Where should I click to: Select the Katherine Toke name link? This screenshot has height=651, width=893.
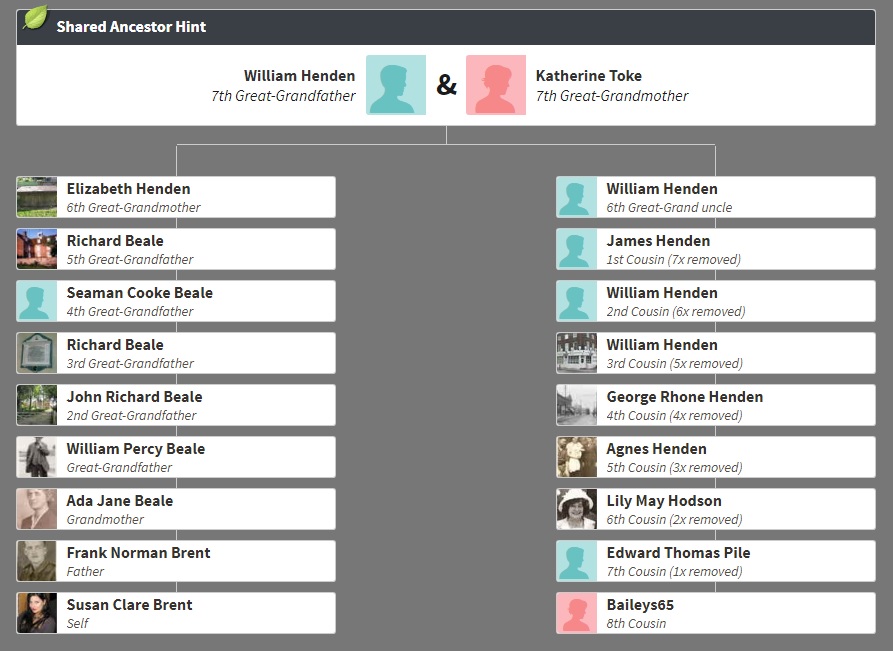pos(588,76)
